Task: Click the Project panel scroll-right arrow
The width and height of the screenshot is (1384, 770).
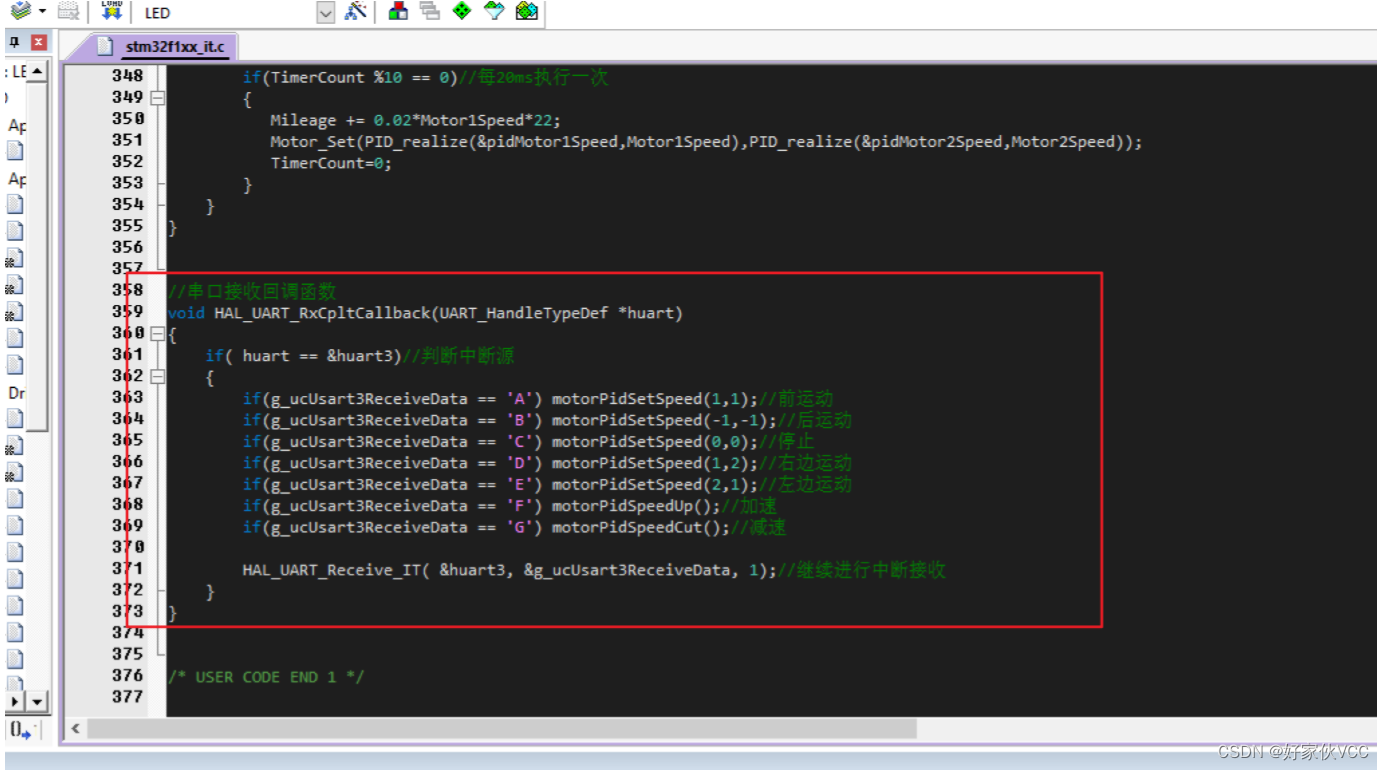Action: tap(15, 702)
